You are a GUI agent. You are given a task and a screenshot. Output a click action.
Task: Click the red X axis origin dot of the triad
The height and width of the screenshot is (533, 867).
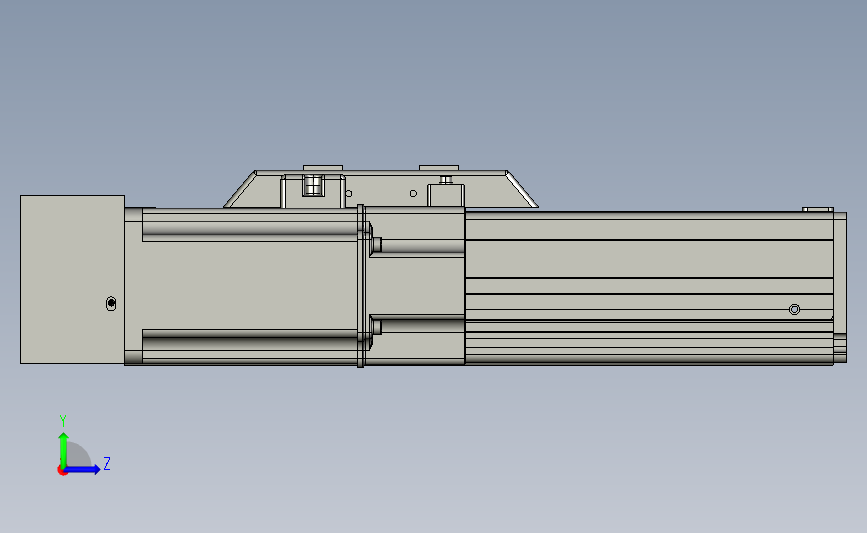tap(62, 471)
